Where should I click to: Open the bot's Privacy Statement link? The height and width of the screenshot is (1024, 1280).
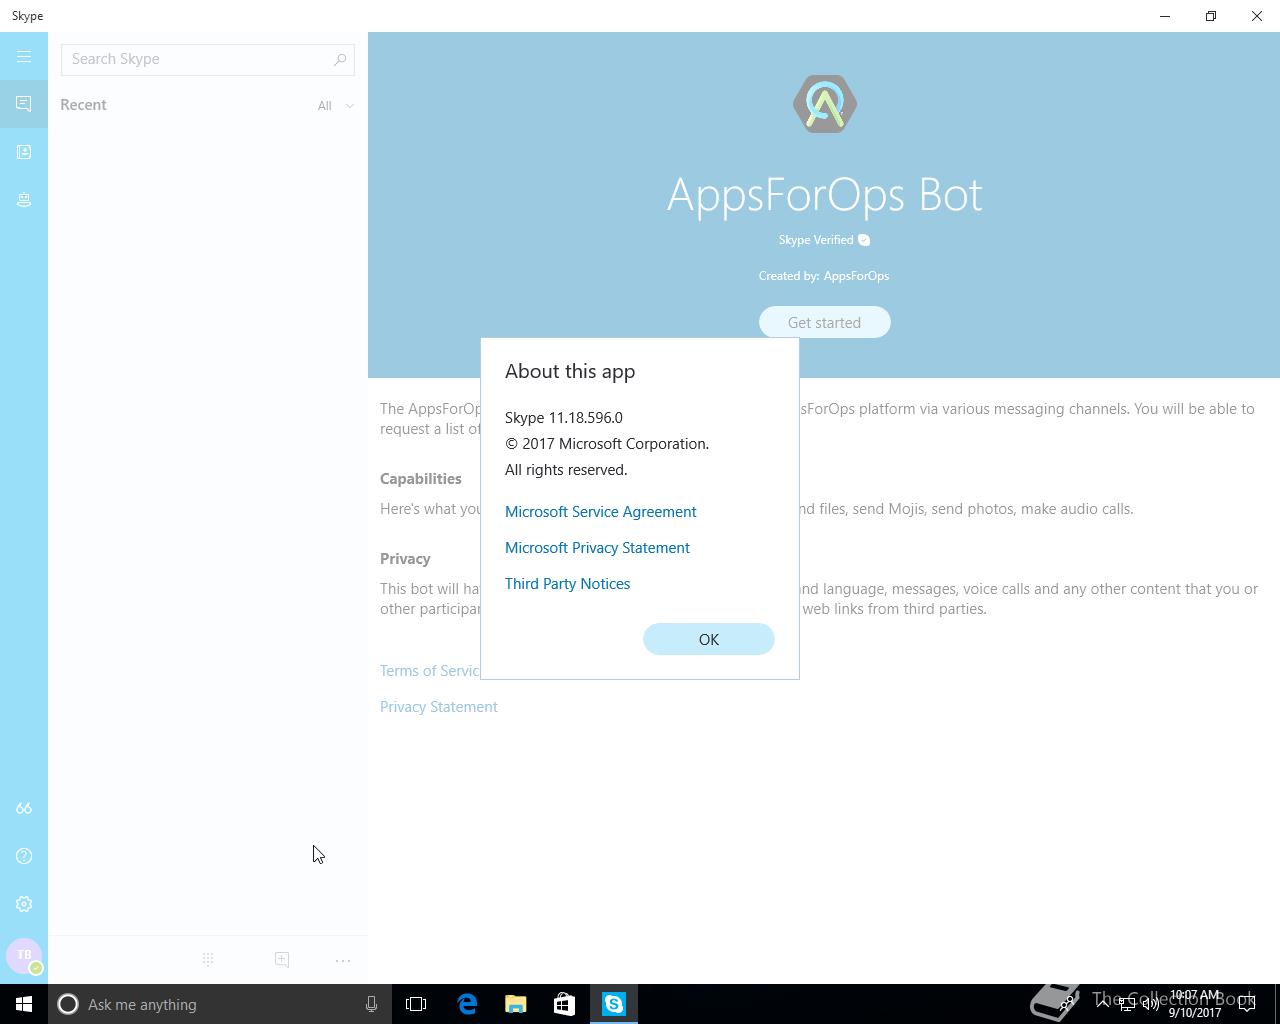tap(439, 707)
